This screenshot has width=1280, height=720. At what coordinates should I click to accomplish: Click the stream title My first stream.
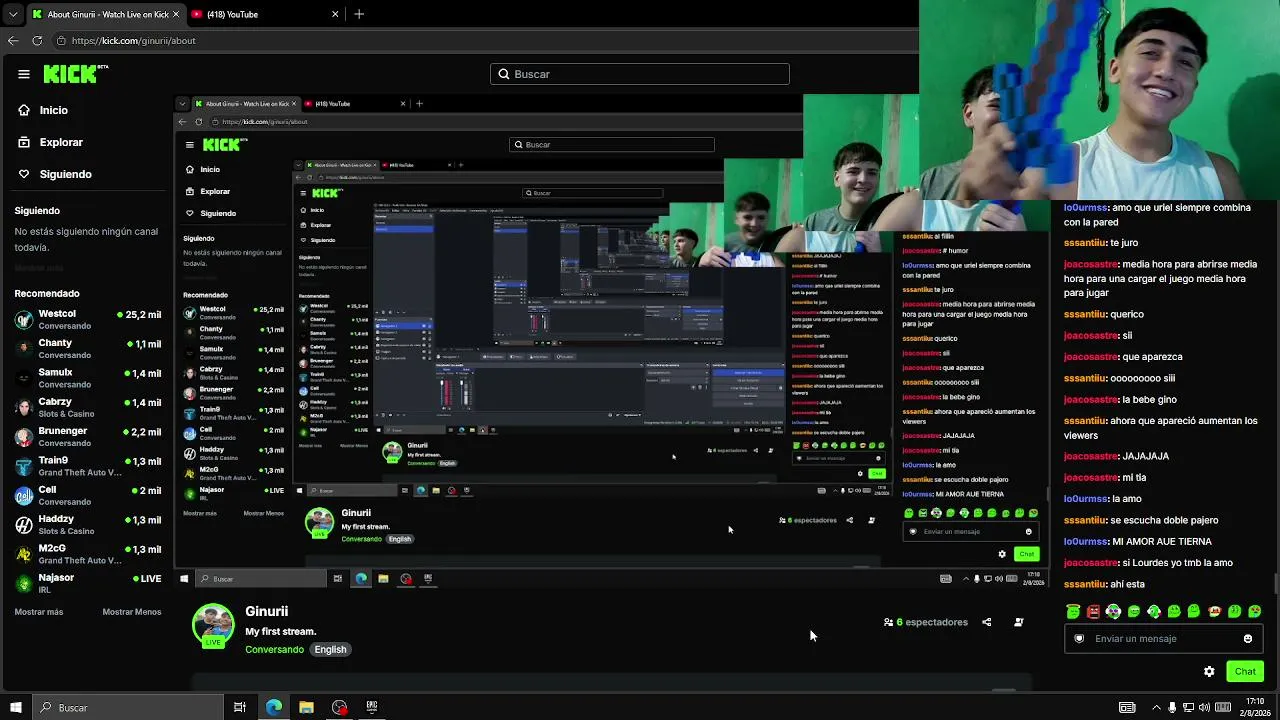pyautogui.click(x=281, y=632)
